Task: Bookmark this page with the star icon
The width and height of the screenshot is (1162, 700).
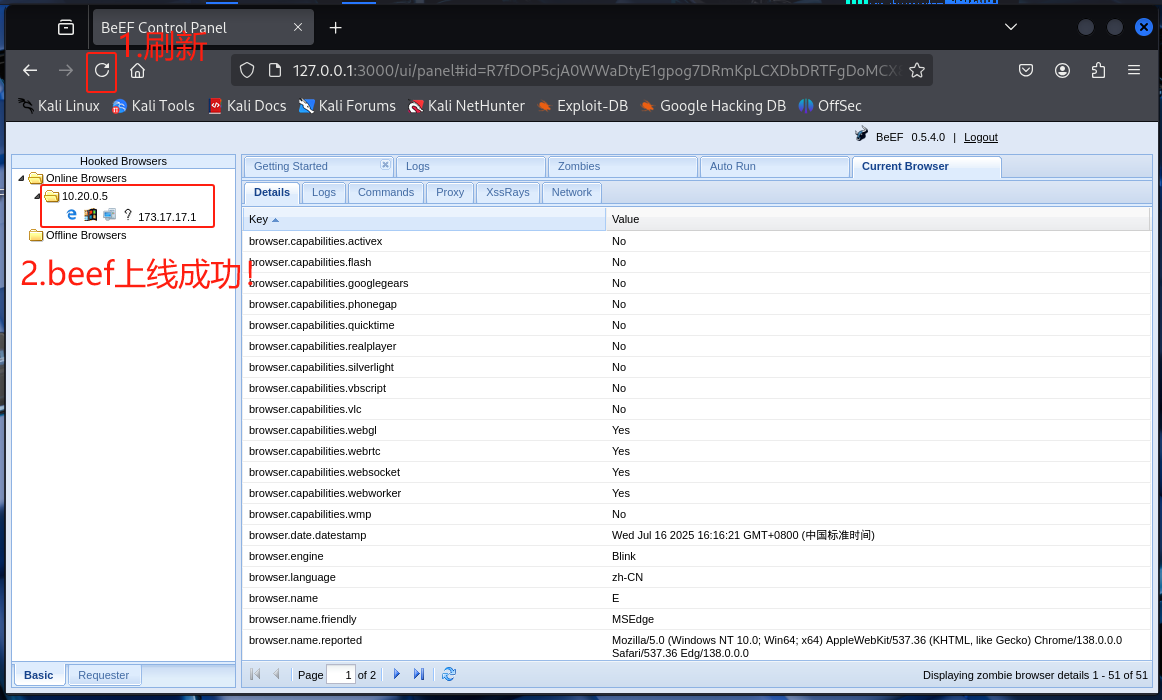Action: (x=917, y=70)
